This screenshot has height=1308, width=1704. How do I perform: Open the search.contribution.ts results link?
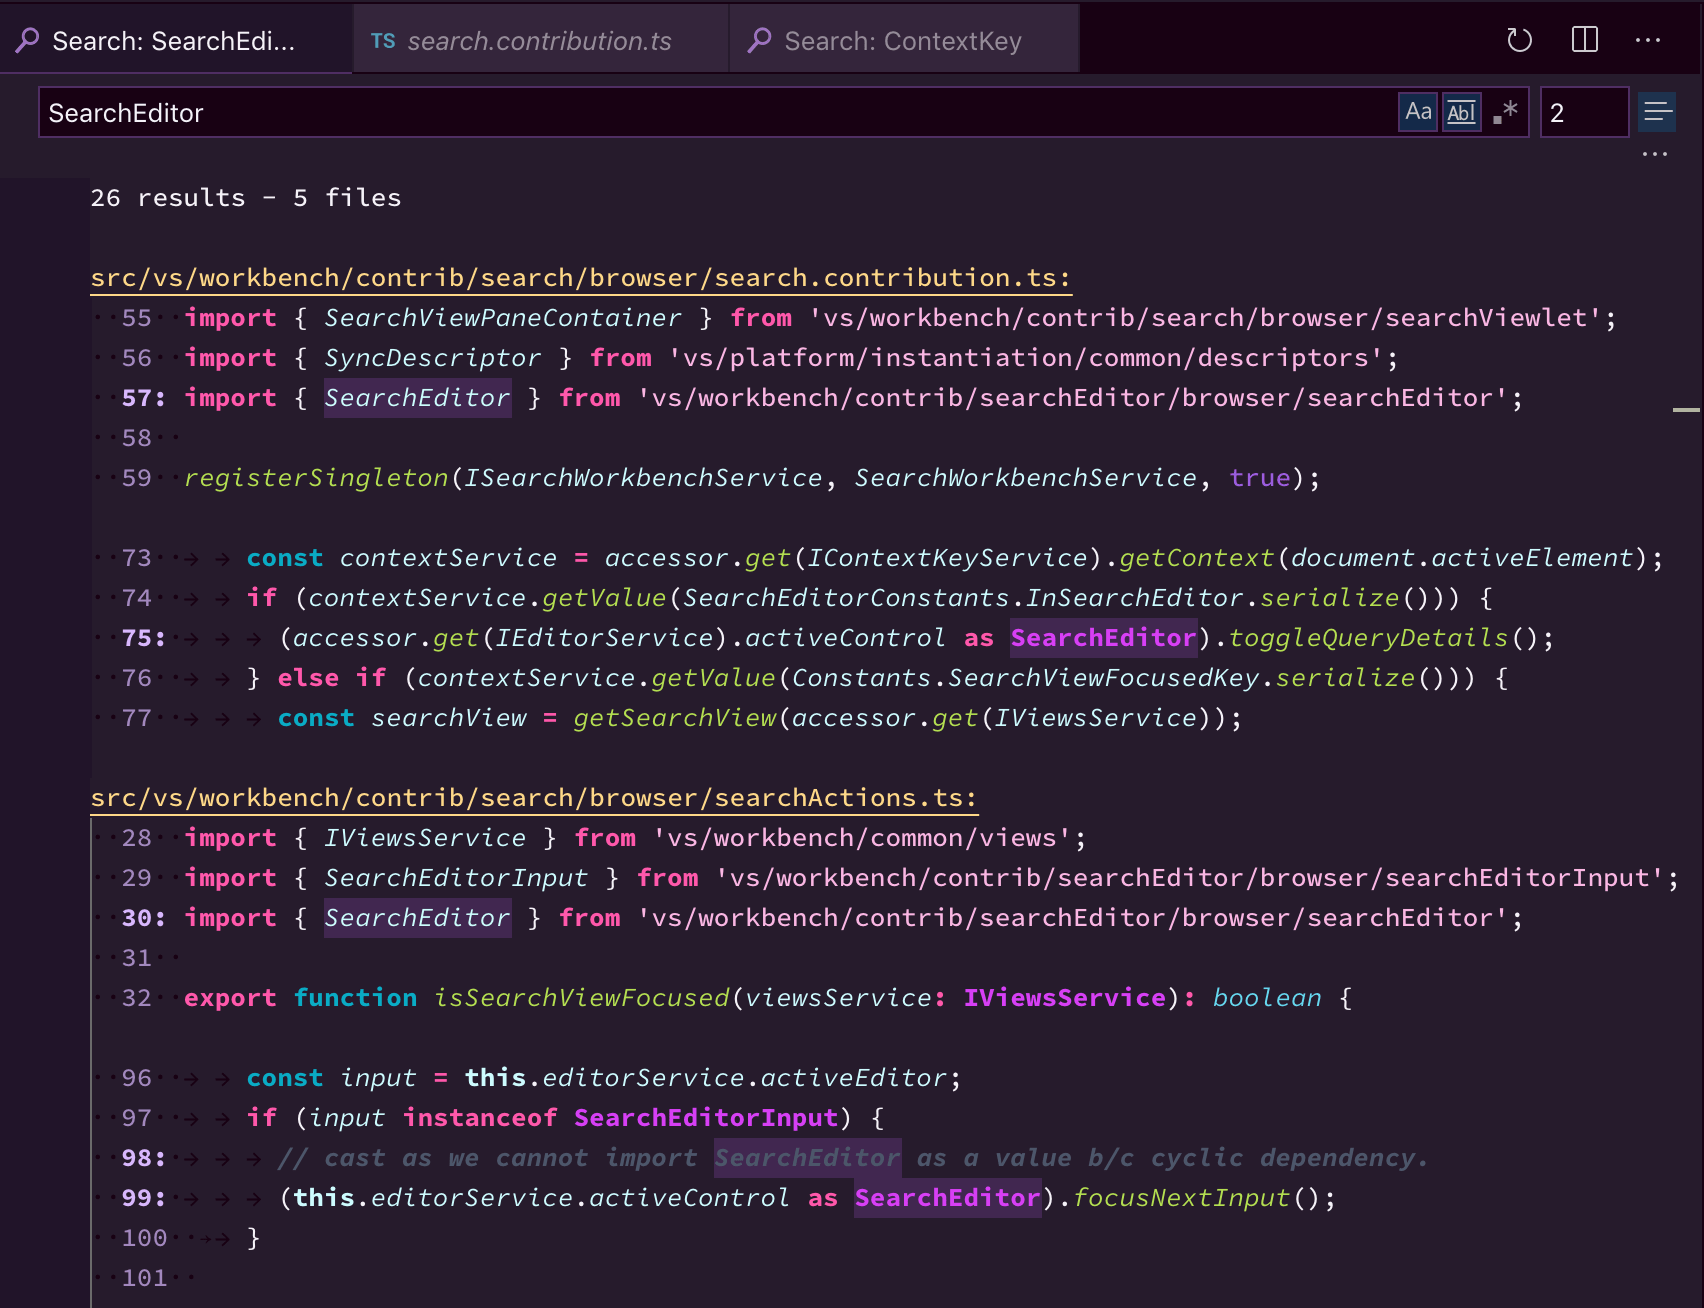point(580,277)
